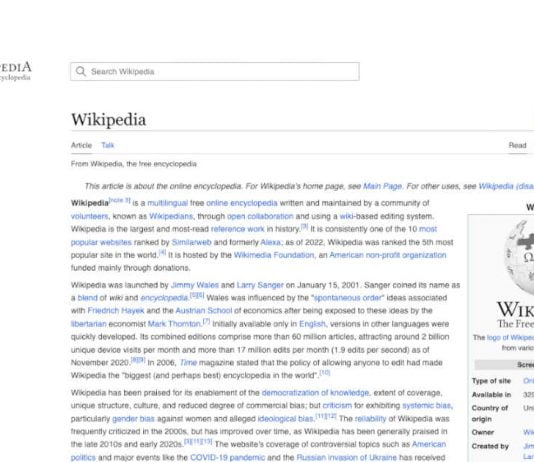Follow the criticism link
Image resolution: width=534 pixels, height=462 pixels.
coord(337,405)
